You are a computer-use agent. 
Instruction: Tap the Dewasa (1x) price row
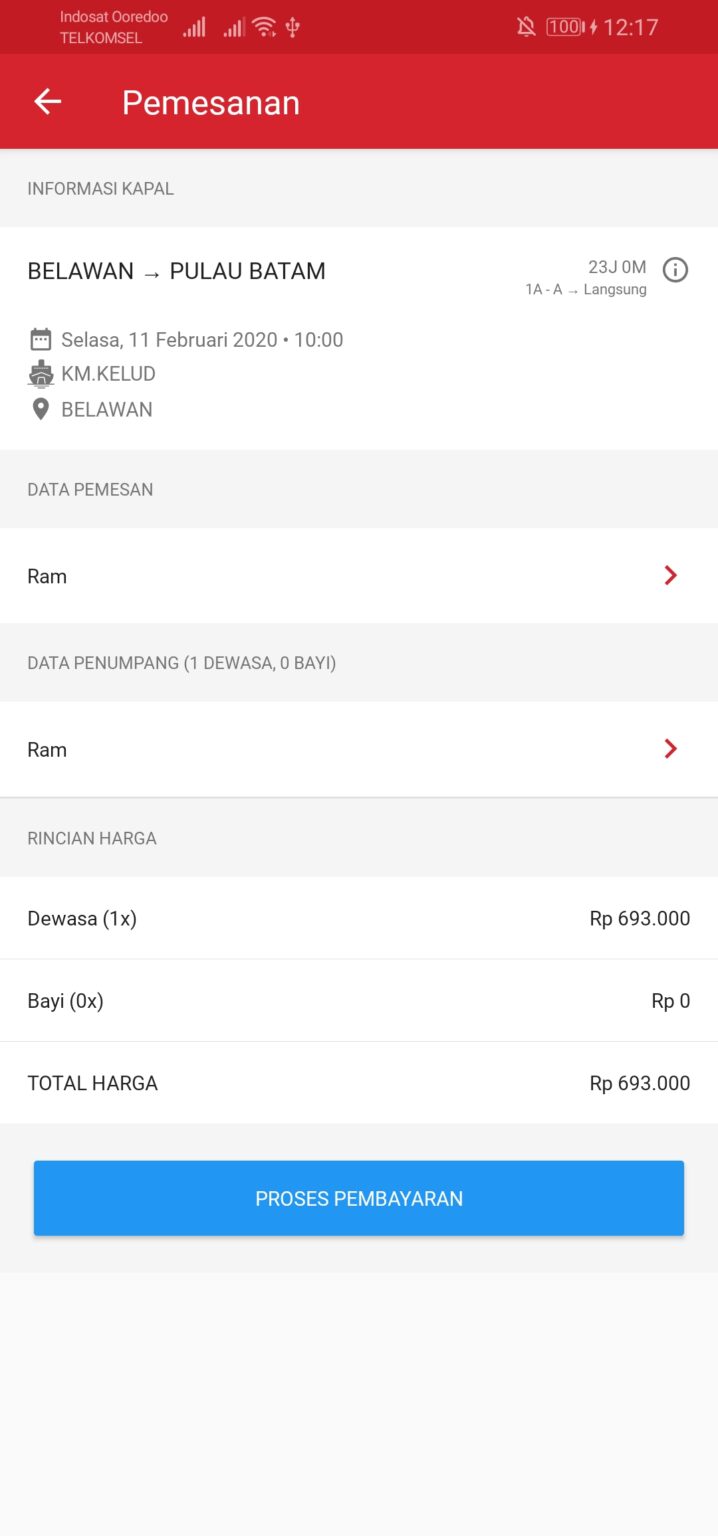358,918
